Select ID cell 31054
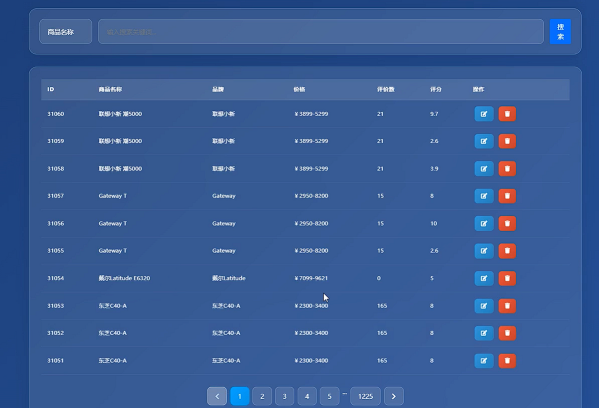The width and height of the screenshot is (599, 408). coord(56,278)
